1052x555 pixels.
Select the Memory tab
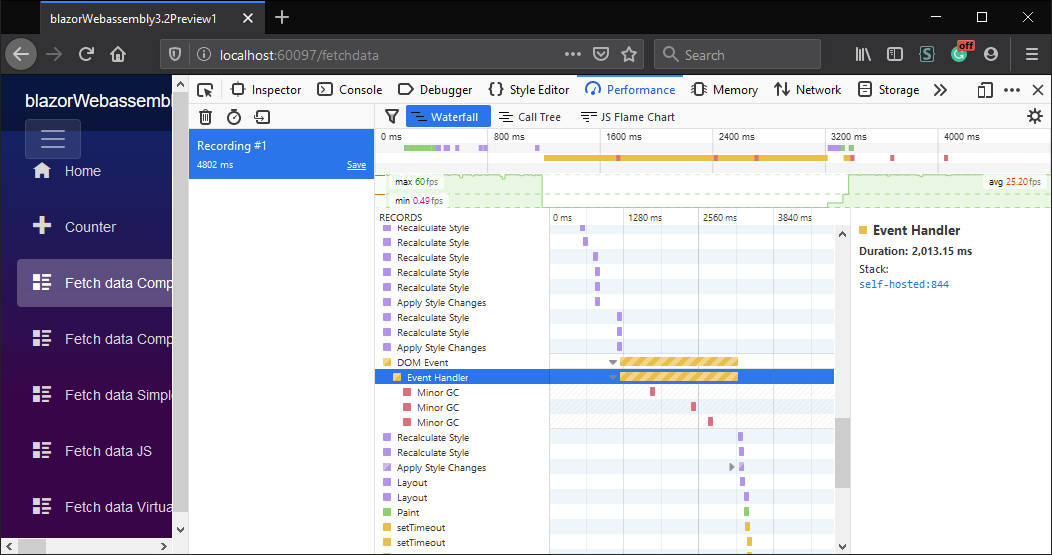tap(725, 90)
